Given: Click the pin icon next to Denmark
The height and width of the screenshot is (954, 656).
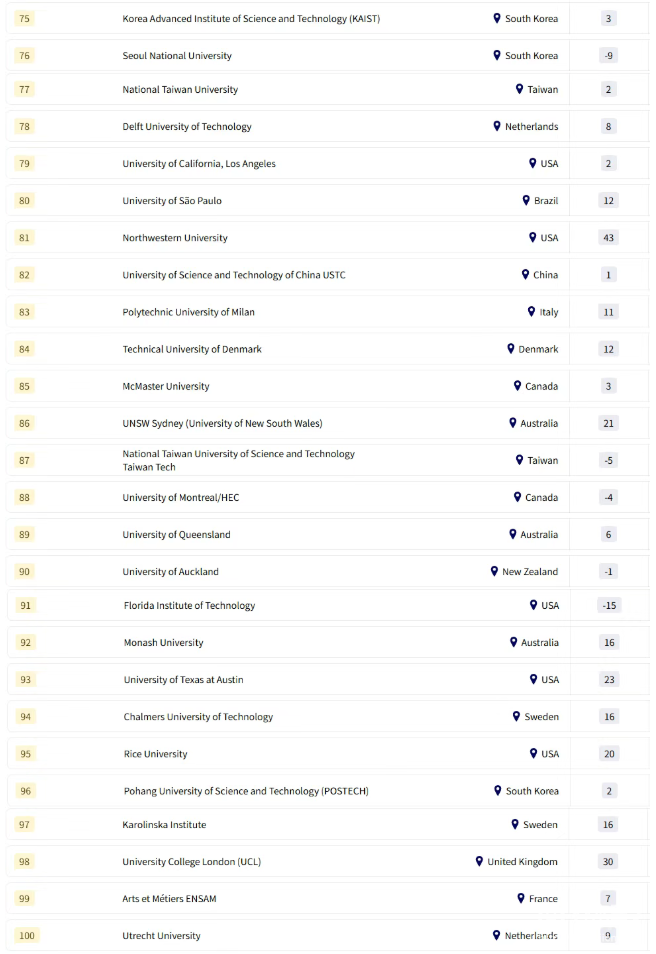Looking at the screenshot, I should [x=510, y=349].
